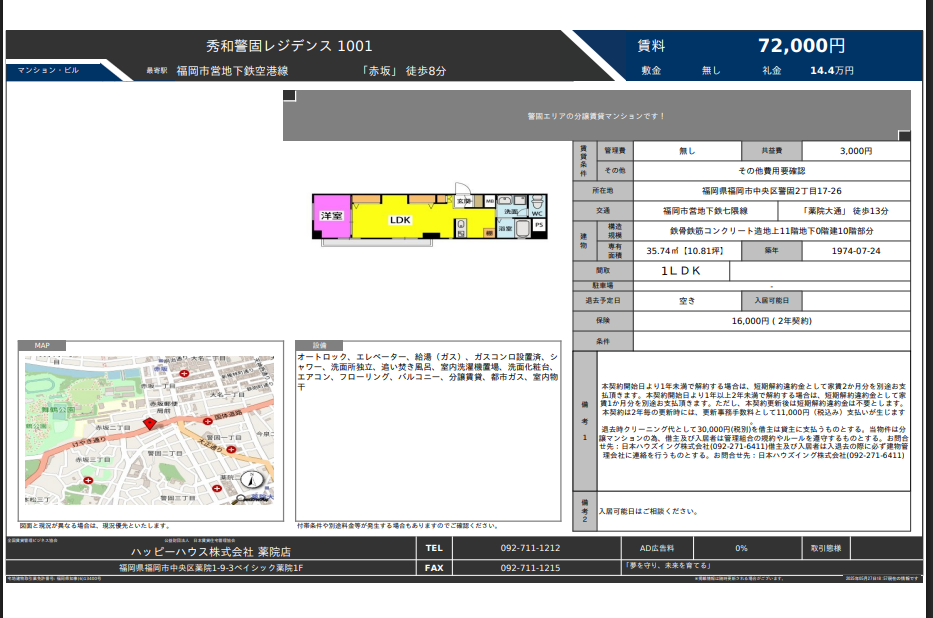
Task: Click the dark square at banner's top-left corner
Action: pyautogui.click(x=289, y=96)
